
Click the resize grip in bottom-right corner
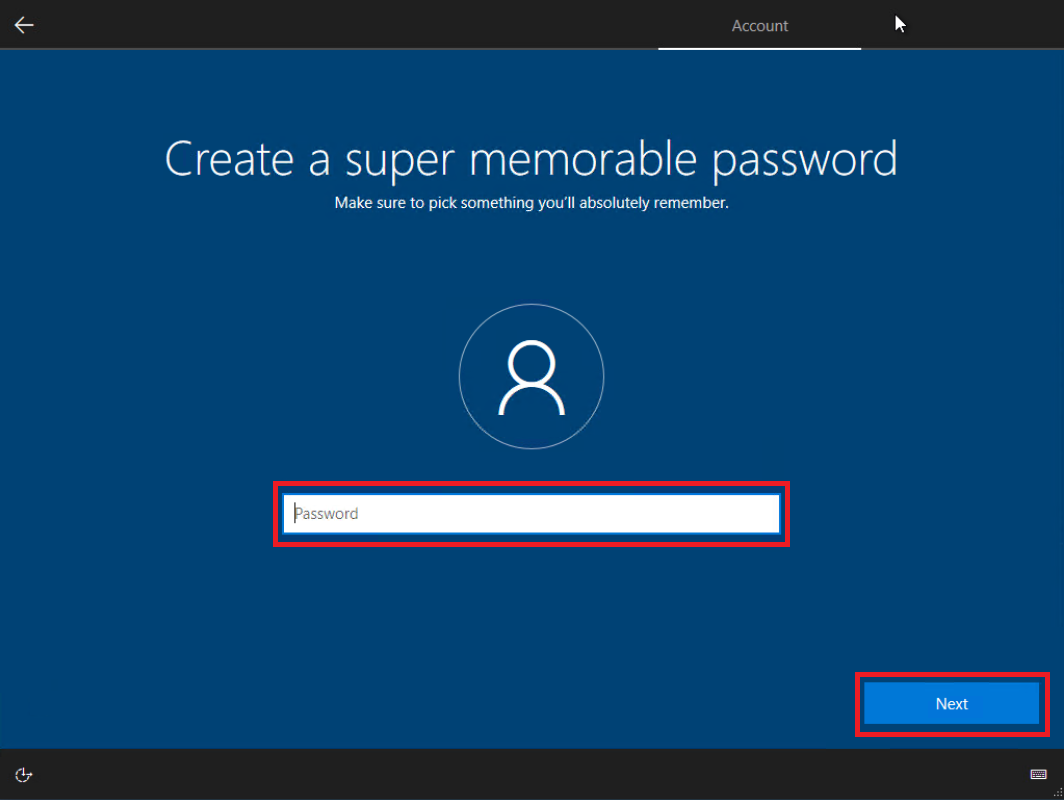coord(1057,793)
